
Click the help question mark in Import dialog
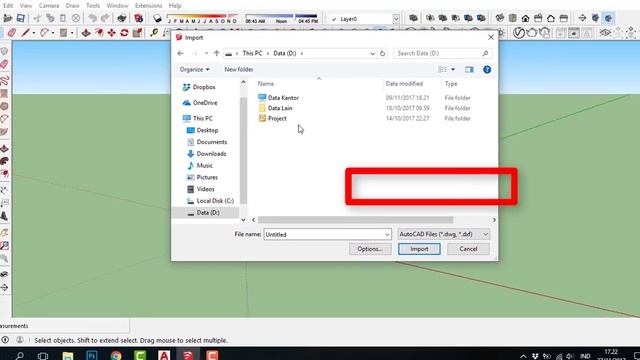(487, 69)
